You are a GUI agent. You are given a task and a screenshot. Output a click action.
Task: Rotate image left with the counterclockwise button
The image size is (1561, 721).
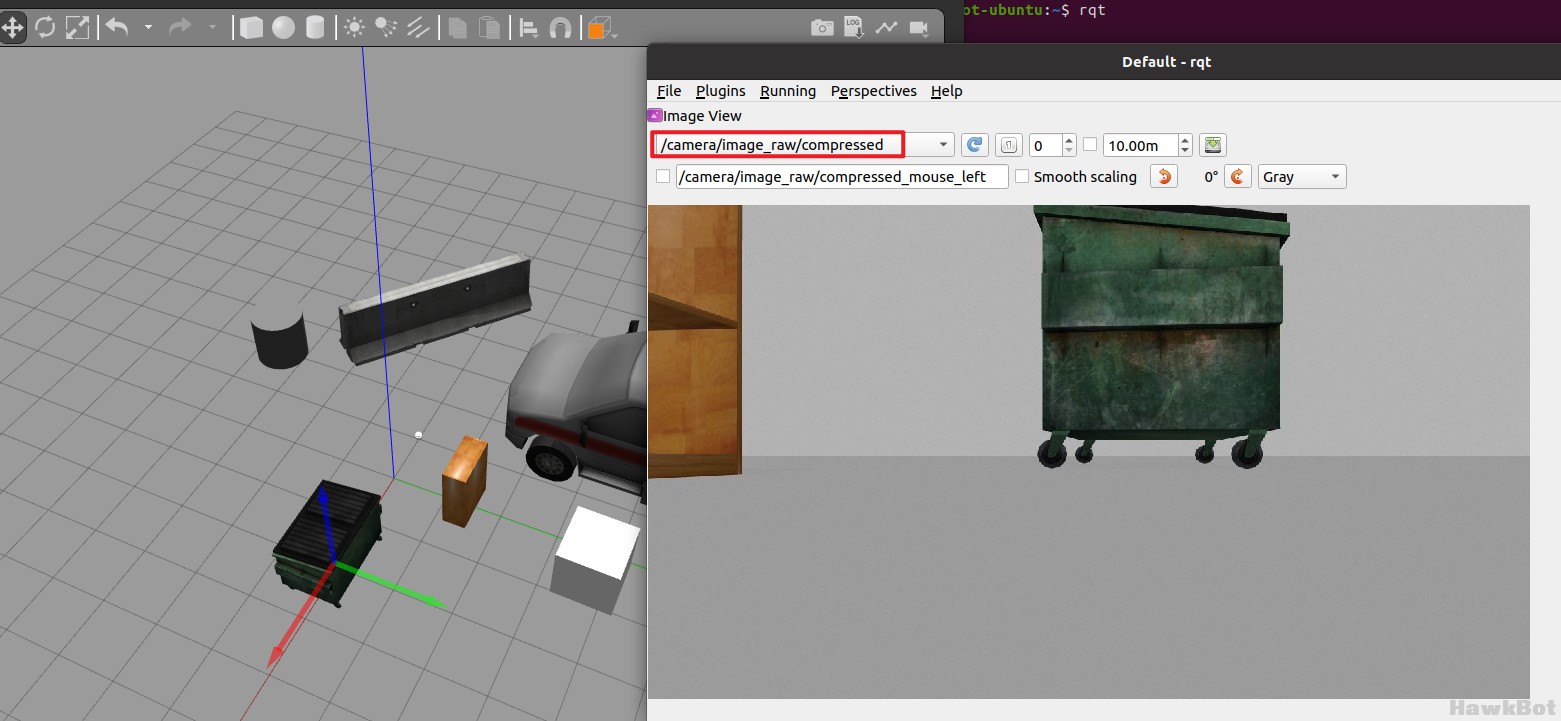(x=1163, y=177)
